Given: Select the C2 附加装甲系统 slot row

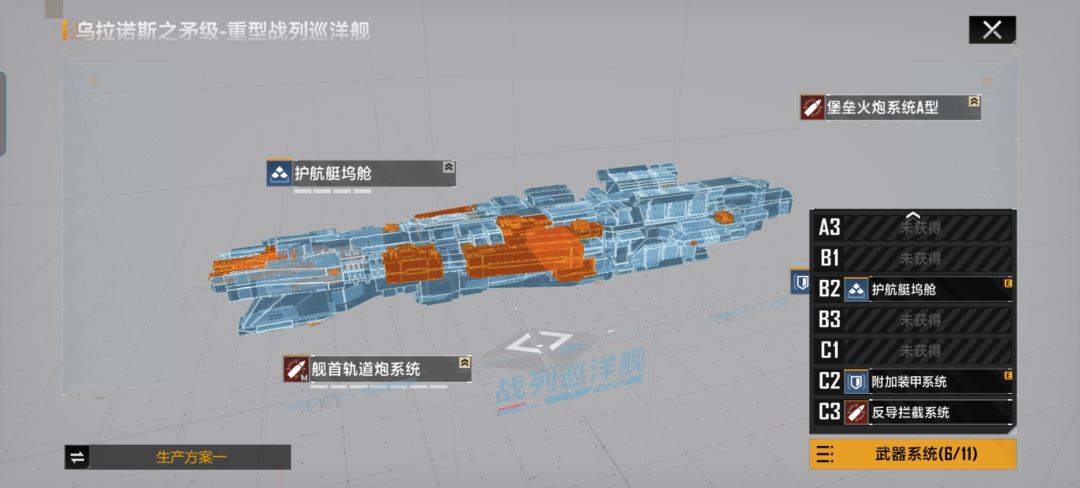Looking at the screenshot, I should (913, 382).
